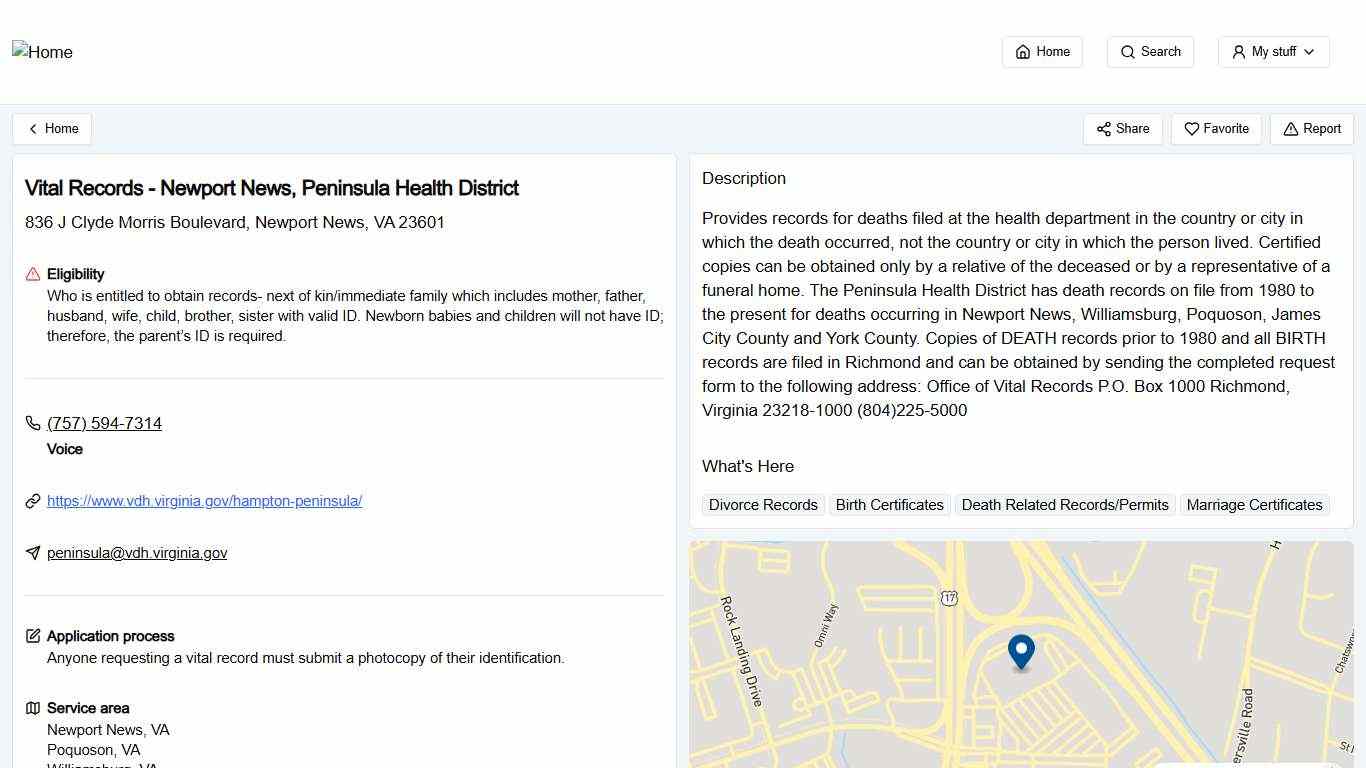Click the map pin marker on the map

(x=1020, y=652)
